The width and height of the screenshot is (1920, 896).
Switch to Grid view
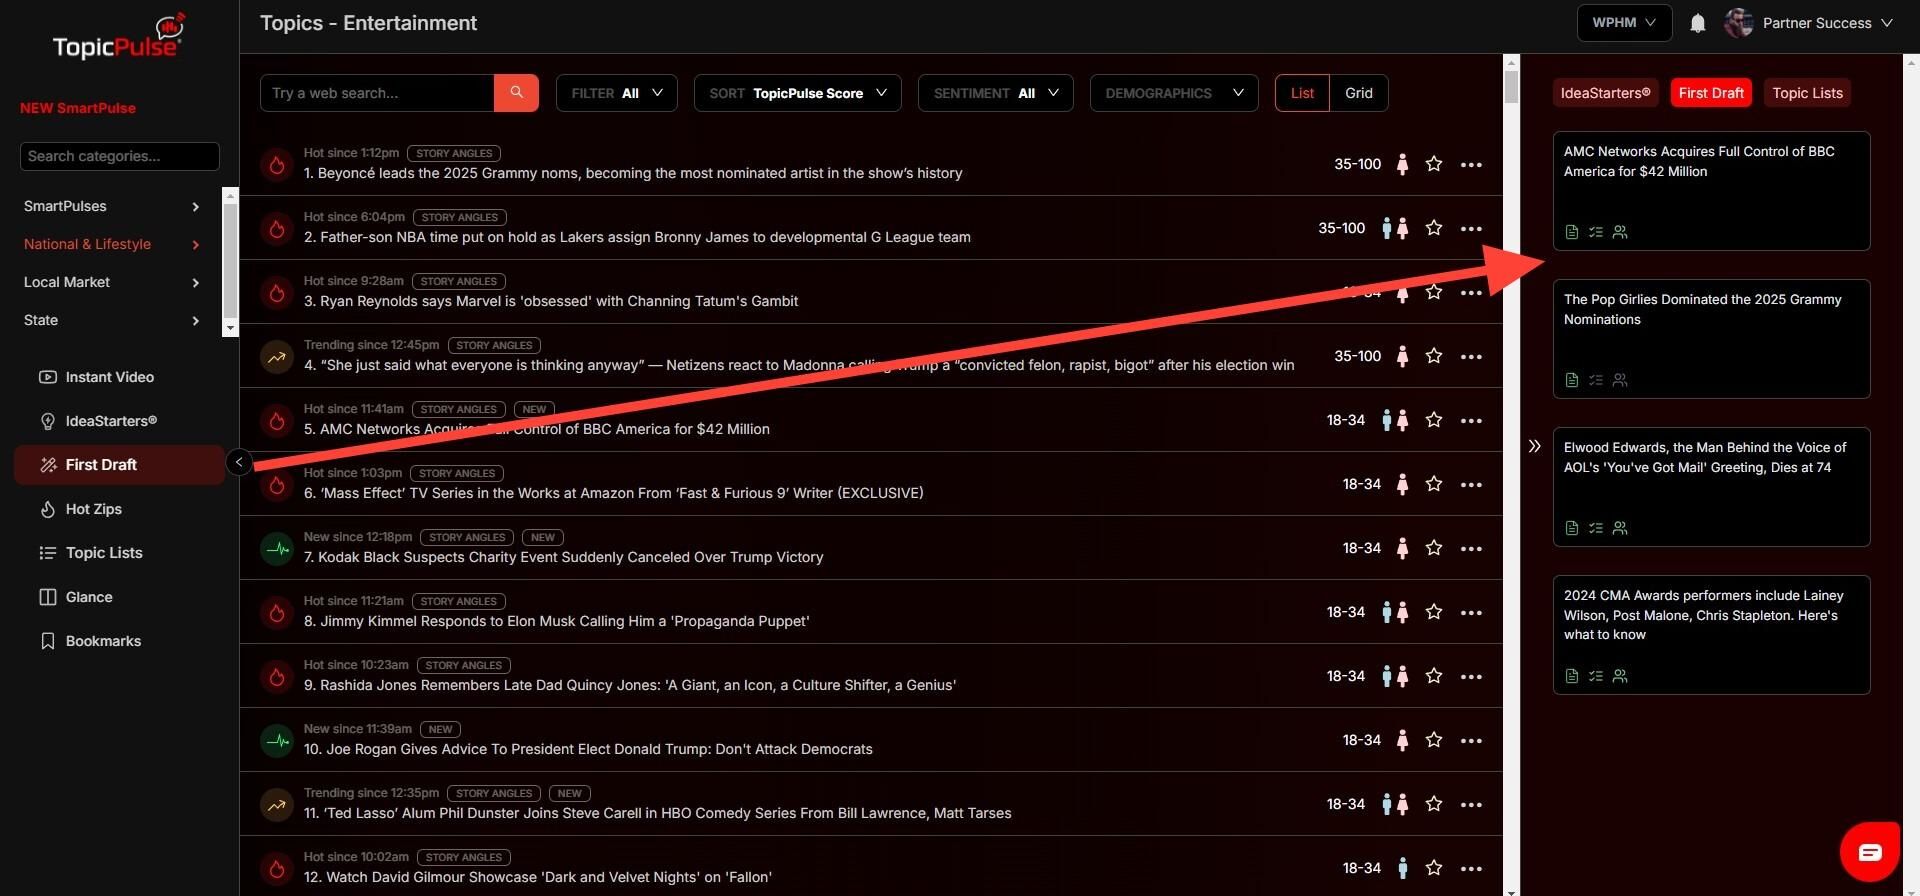click(1358, 93)
